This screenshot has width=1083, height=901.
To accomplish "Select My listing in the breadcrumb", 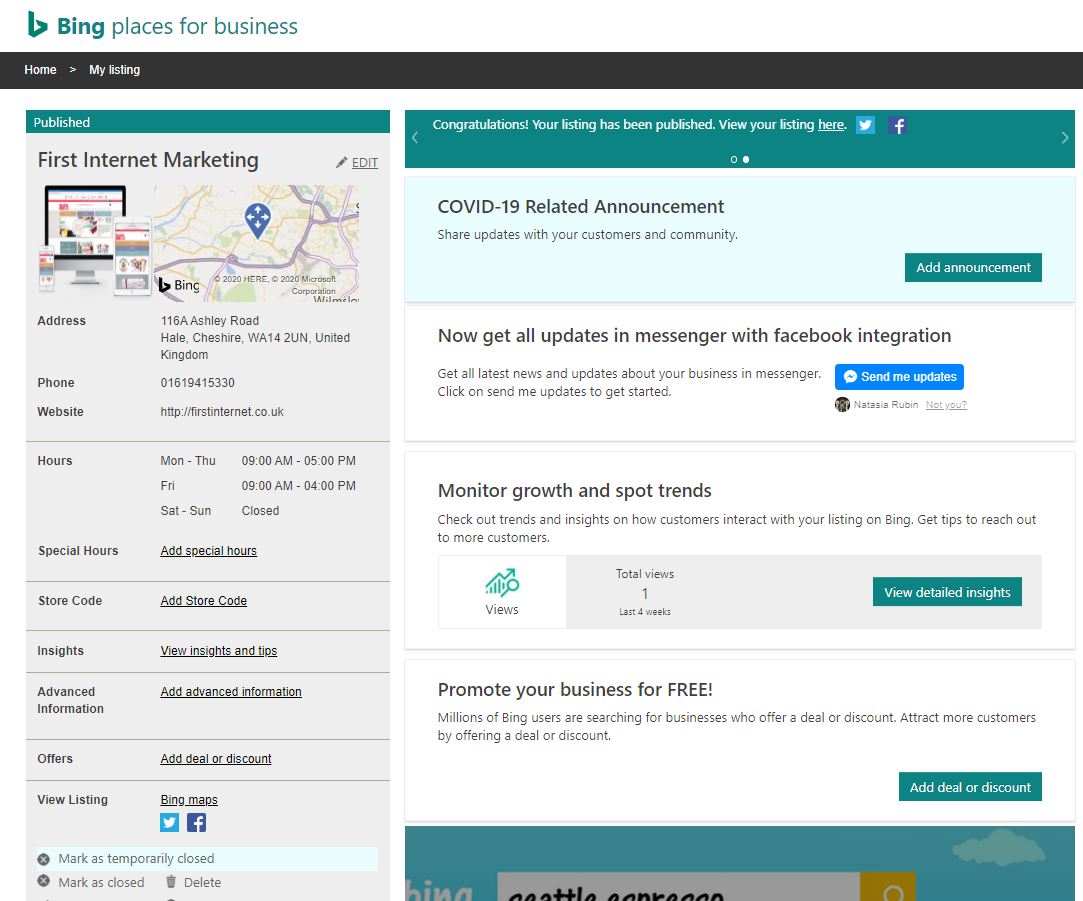I will pos(114,70).
